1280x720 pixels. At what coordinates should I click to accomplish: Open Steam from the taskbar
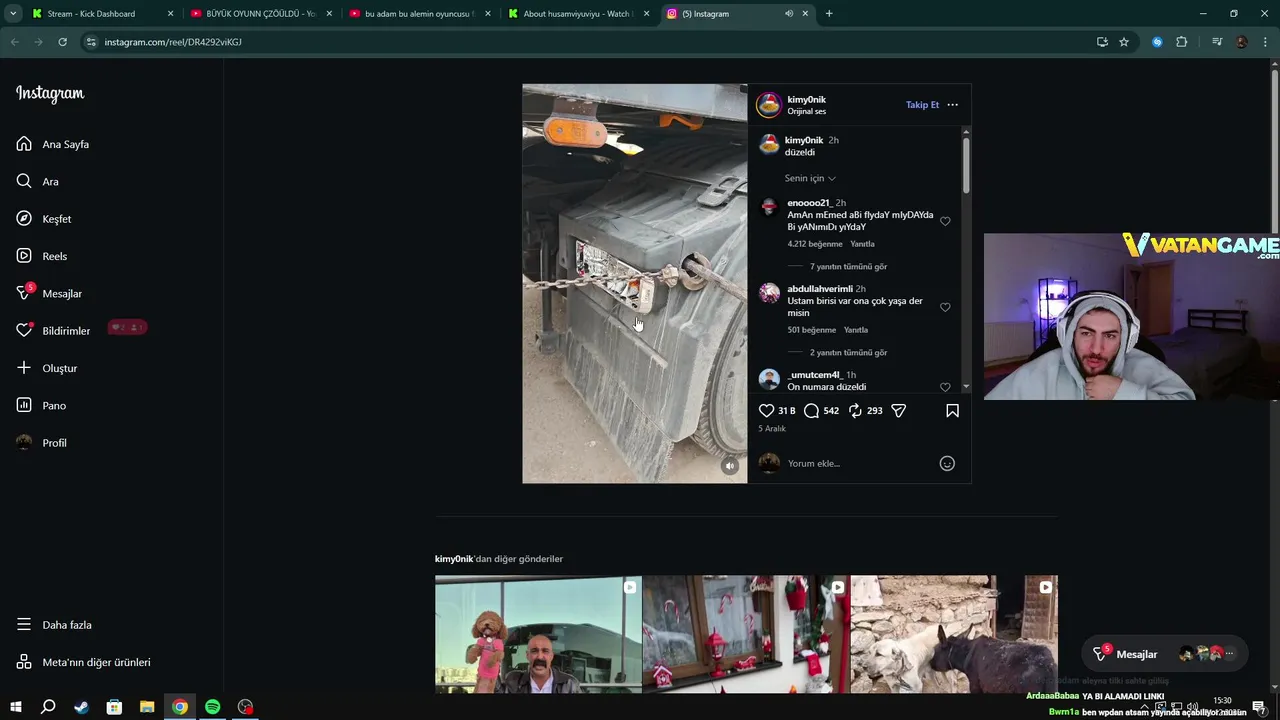click(x=81, y=707)
